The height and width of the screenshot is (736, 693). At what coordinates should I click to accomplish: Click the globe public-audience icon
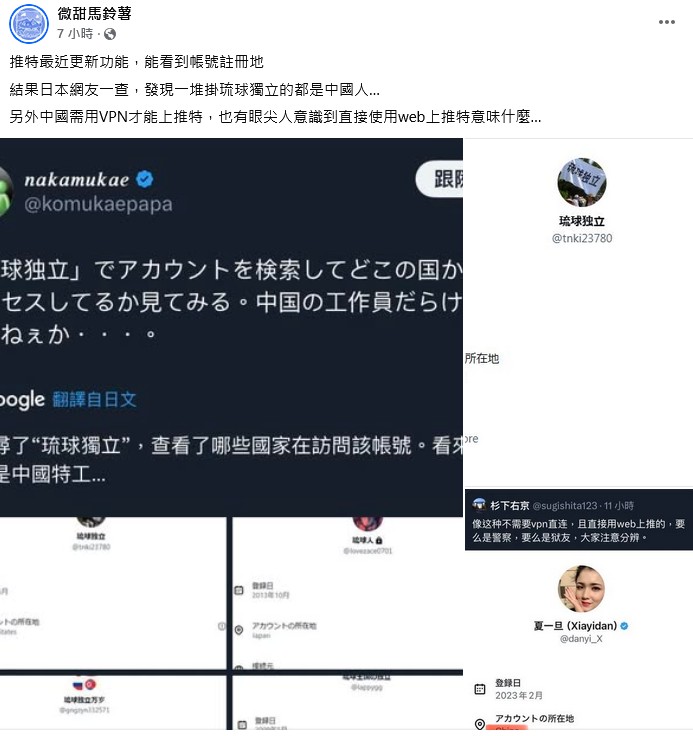click(x=110, y=34)
